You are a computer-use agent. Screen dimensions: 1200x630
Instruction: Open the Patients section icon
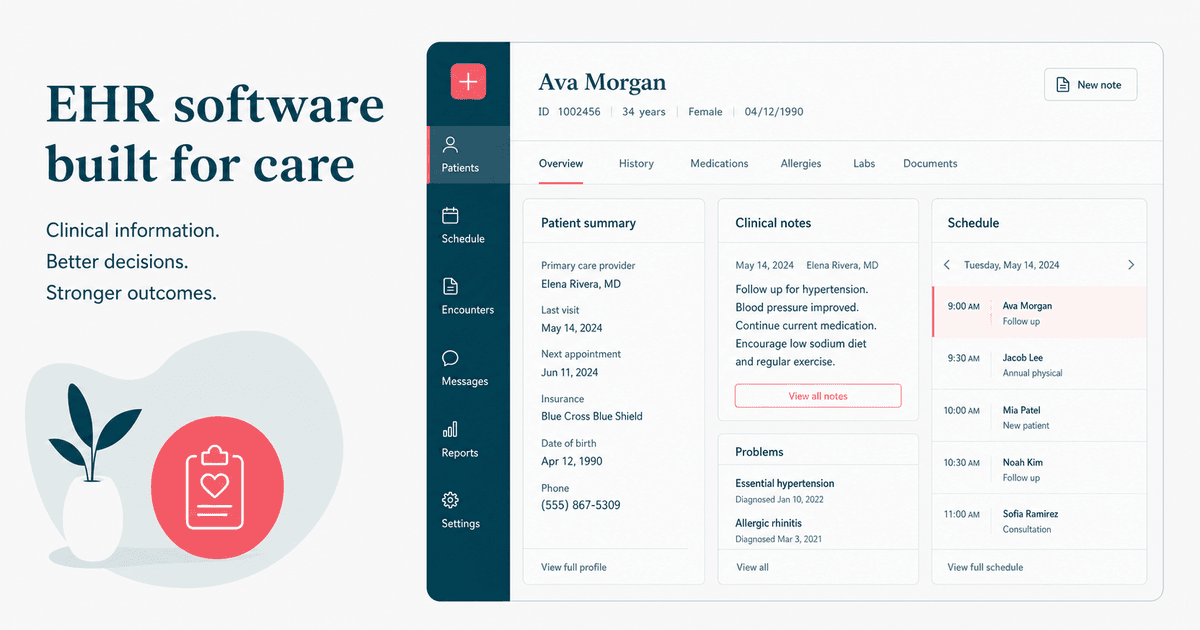point(451,144)
